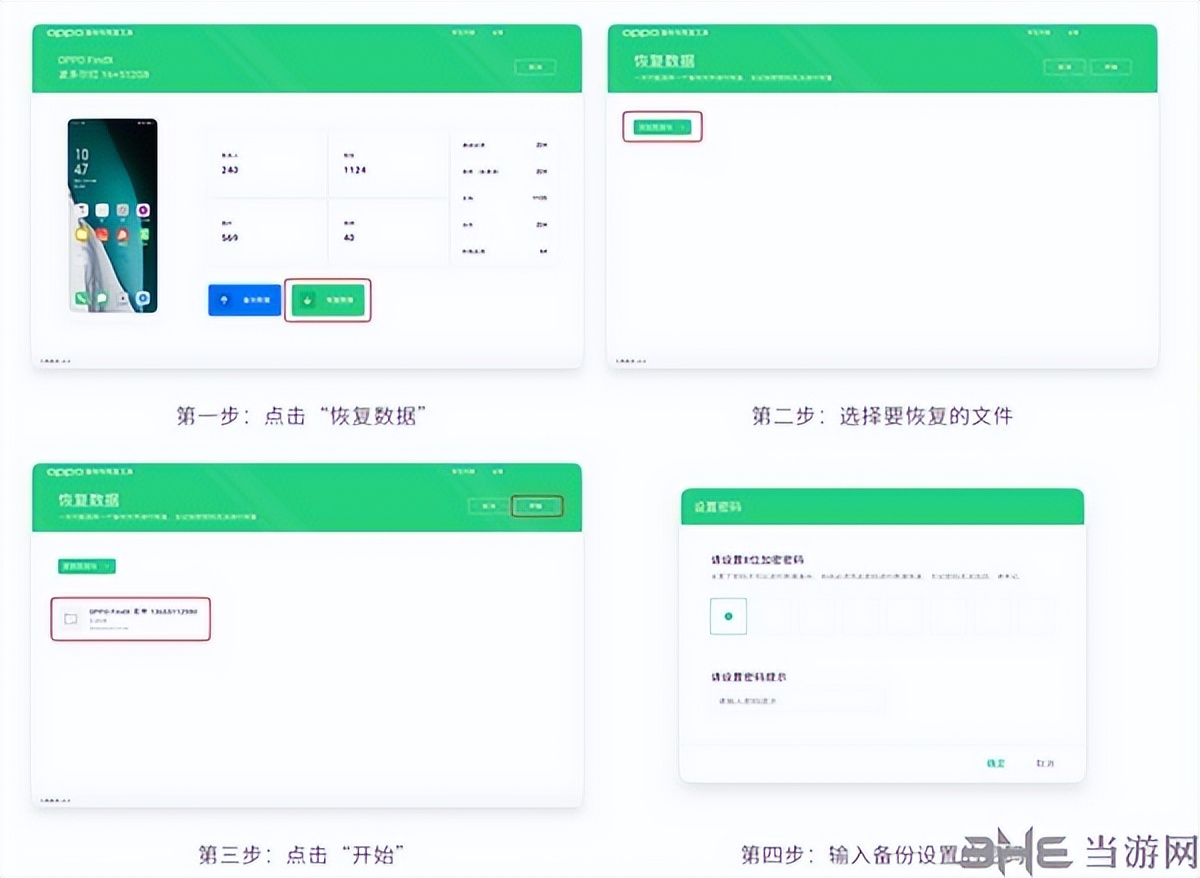Image resolution: width=1200 pixels, height=878 pixels.
Task: Select the OPPO-FindX backup file entry in step three
Action: tap(130, 618)
